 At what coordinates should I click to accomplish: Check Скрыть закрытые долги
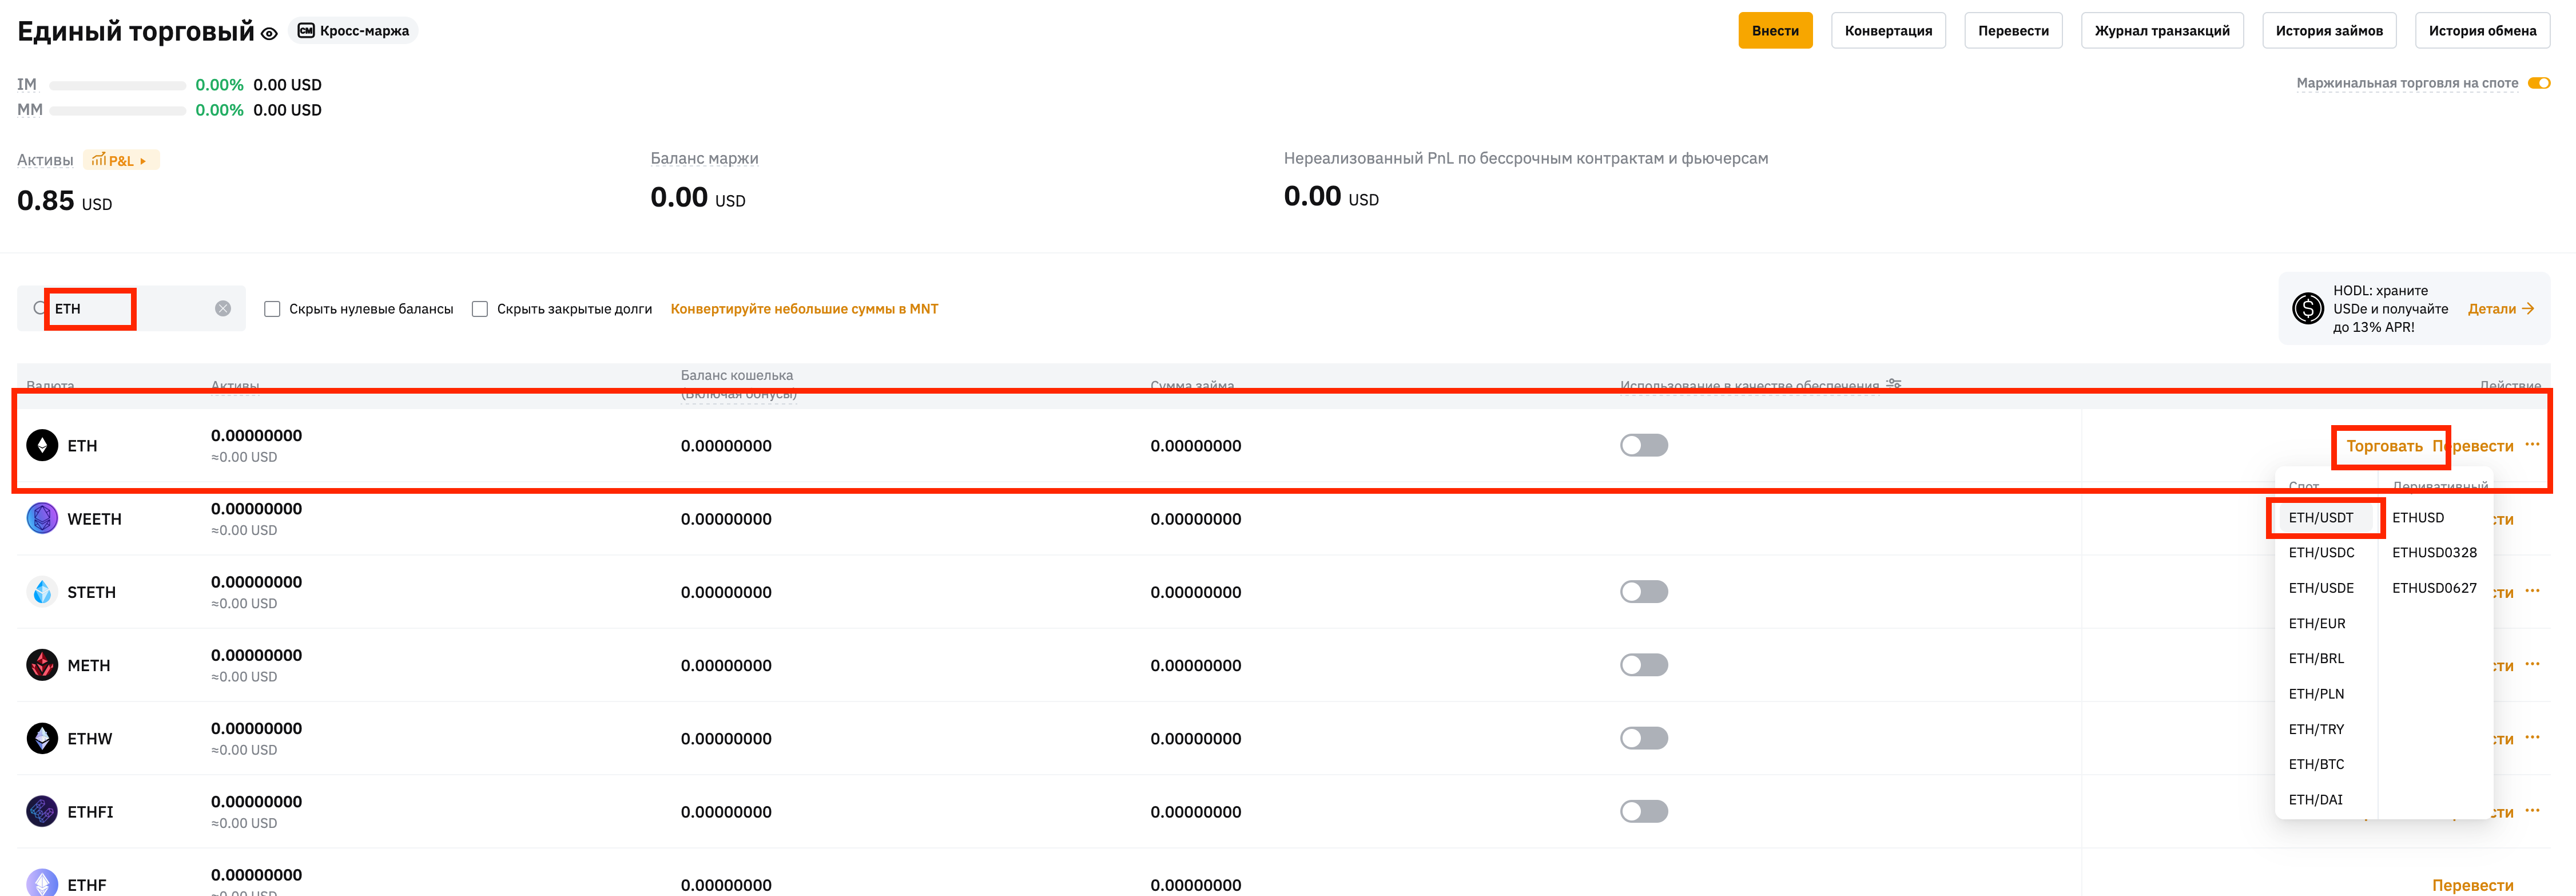tap(480, 309)
